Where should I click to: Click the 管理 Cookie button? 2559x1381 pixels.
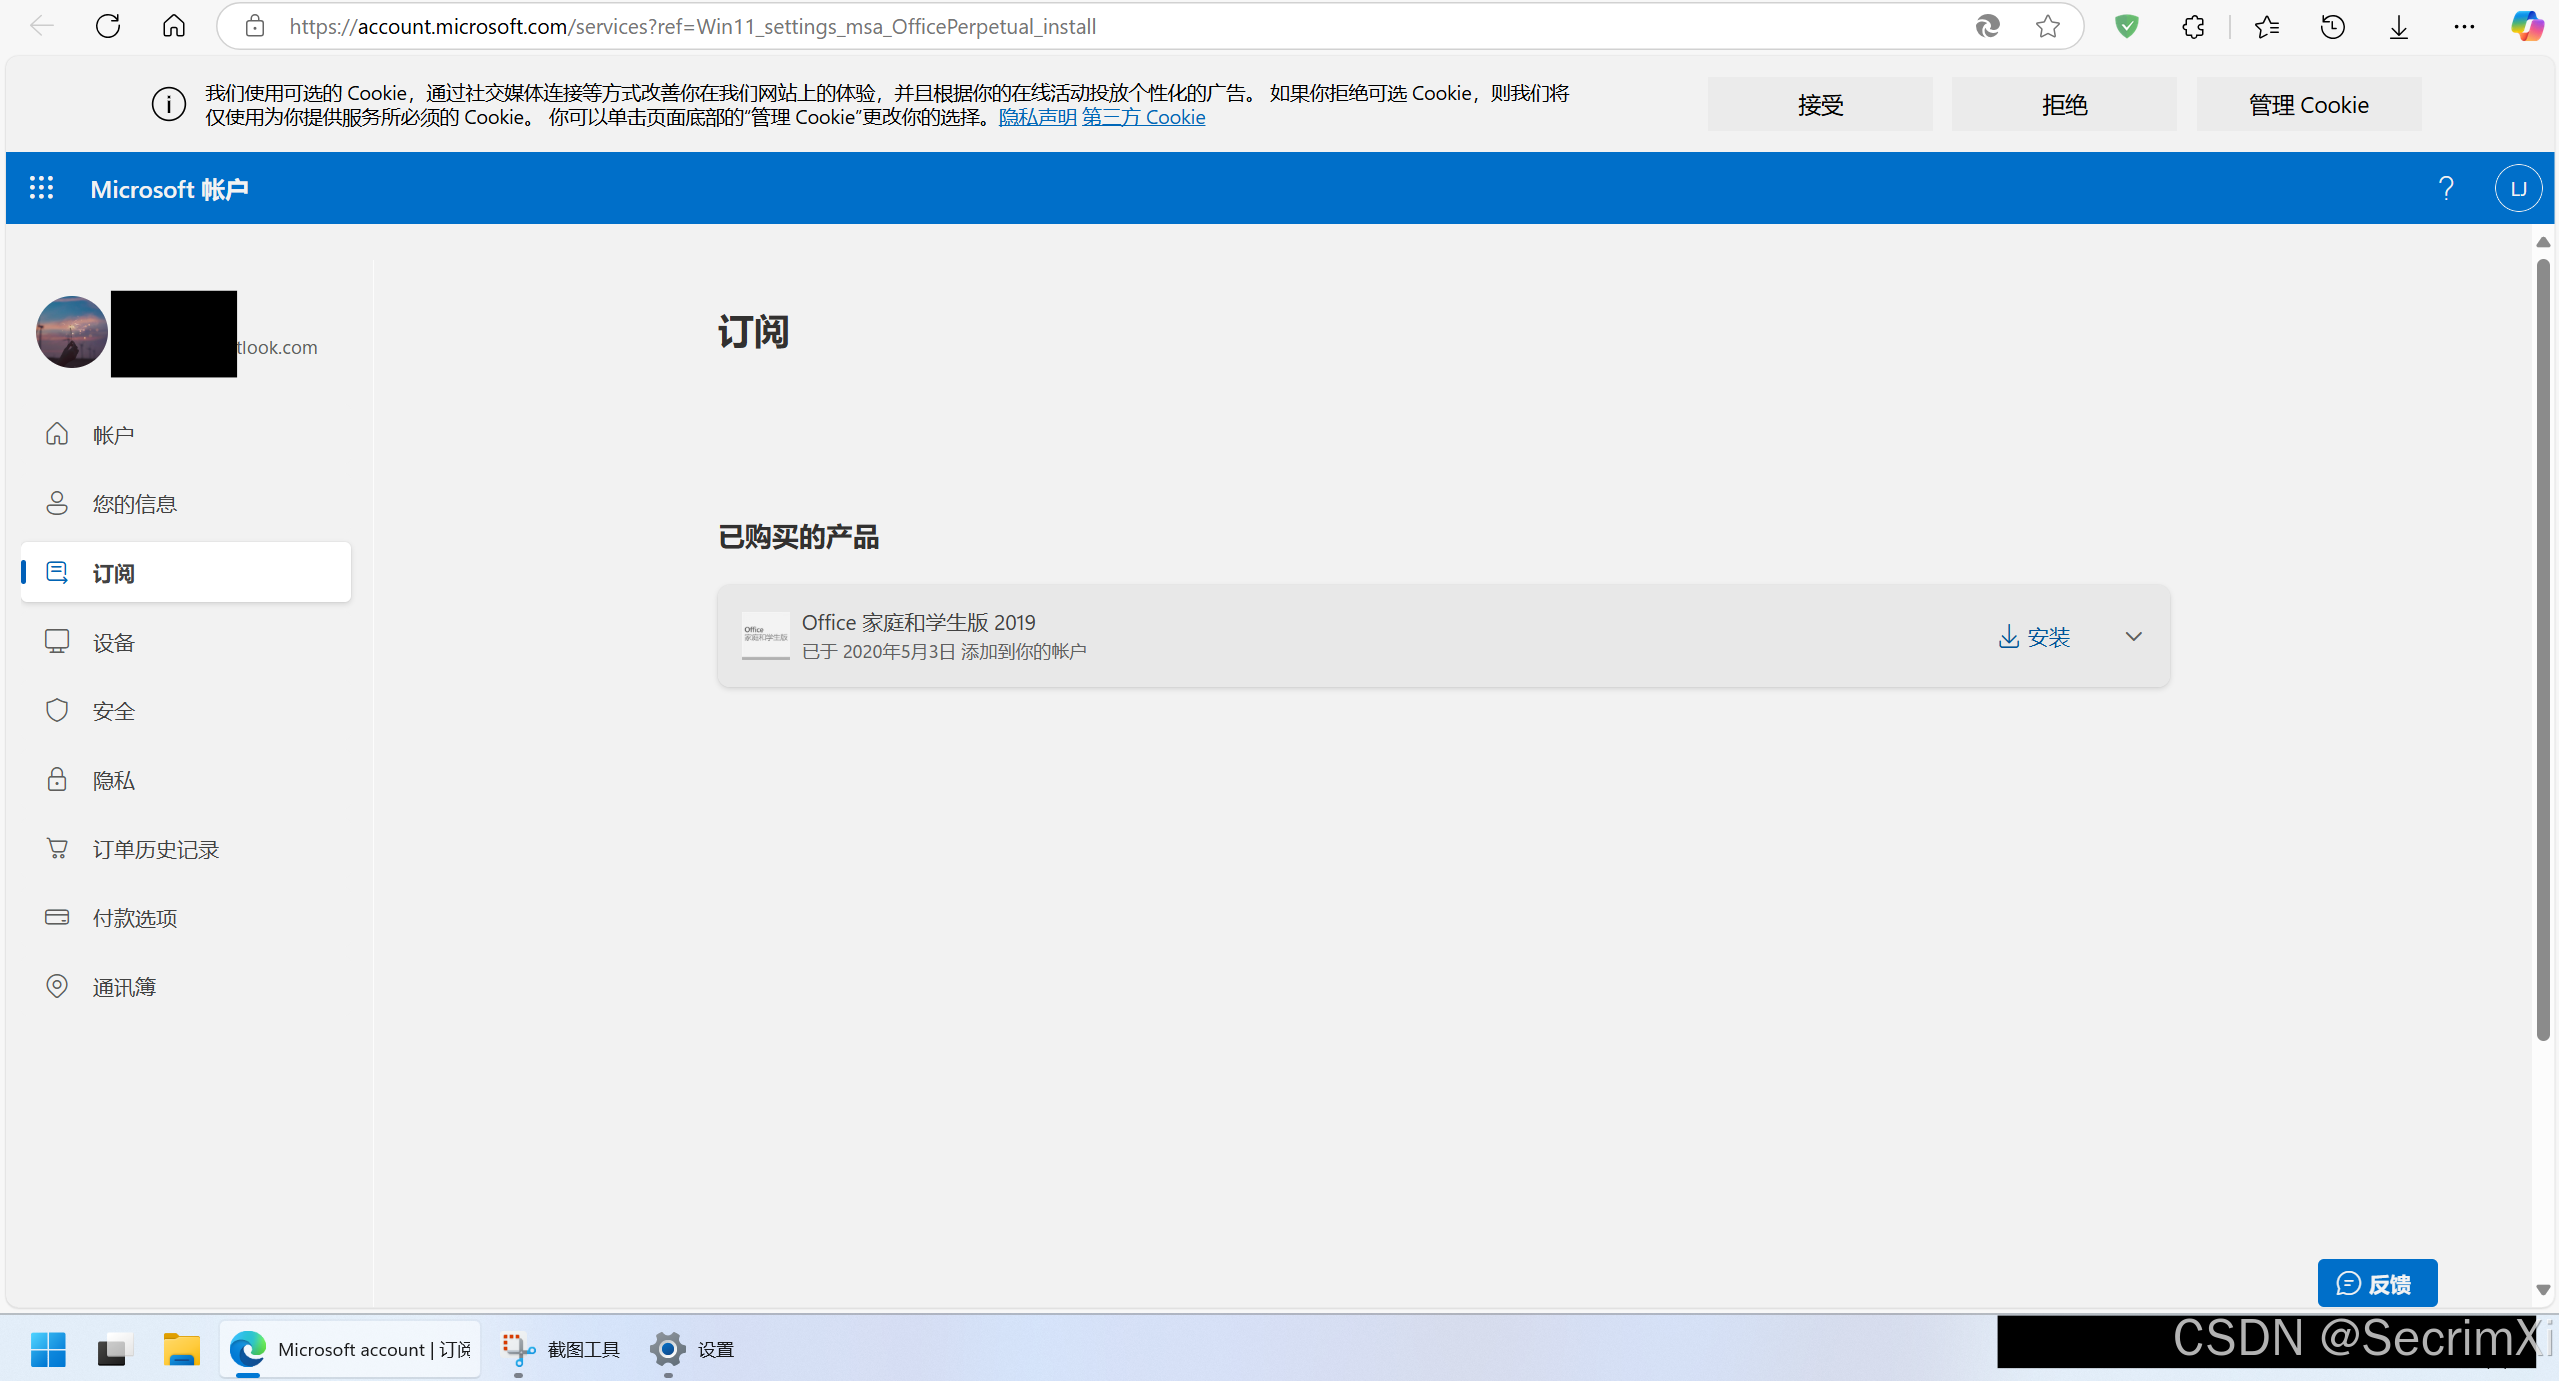click(x=2308, y=104)
